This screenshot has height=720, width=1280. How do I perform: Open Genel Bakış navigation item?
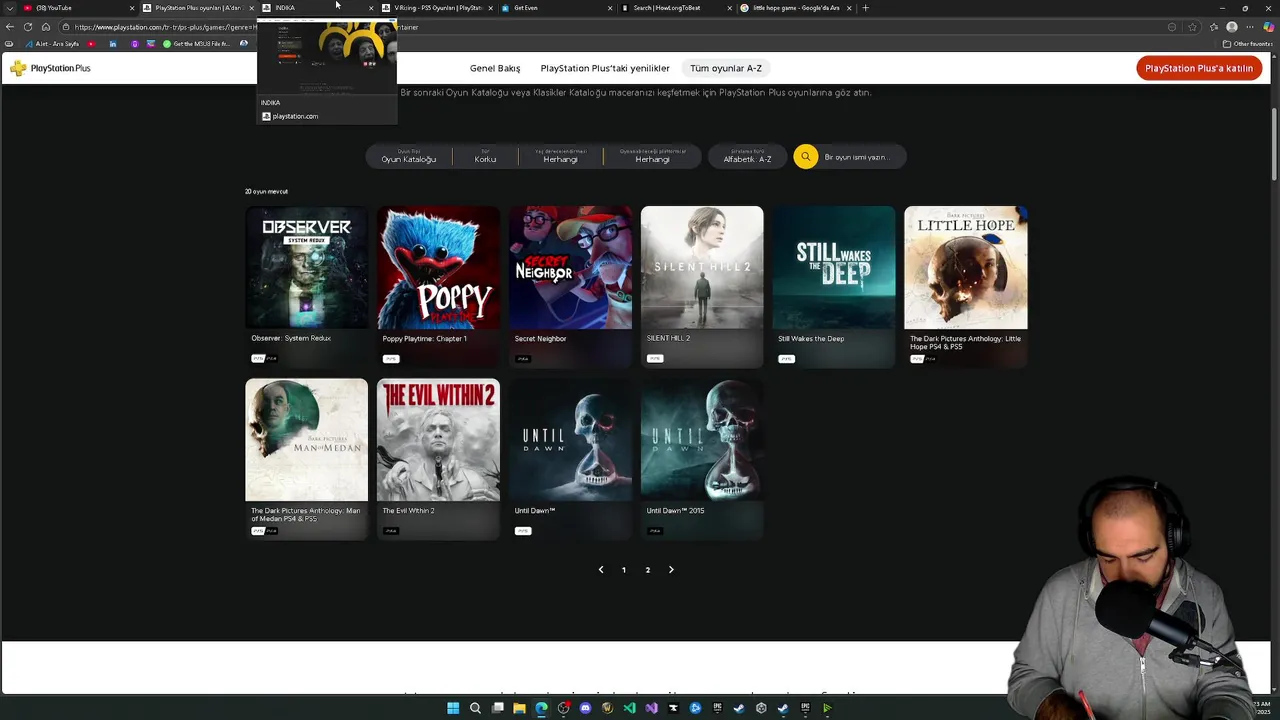coord(495,68)
